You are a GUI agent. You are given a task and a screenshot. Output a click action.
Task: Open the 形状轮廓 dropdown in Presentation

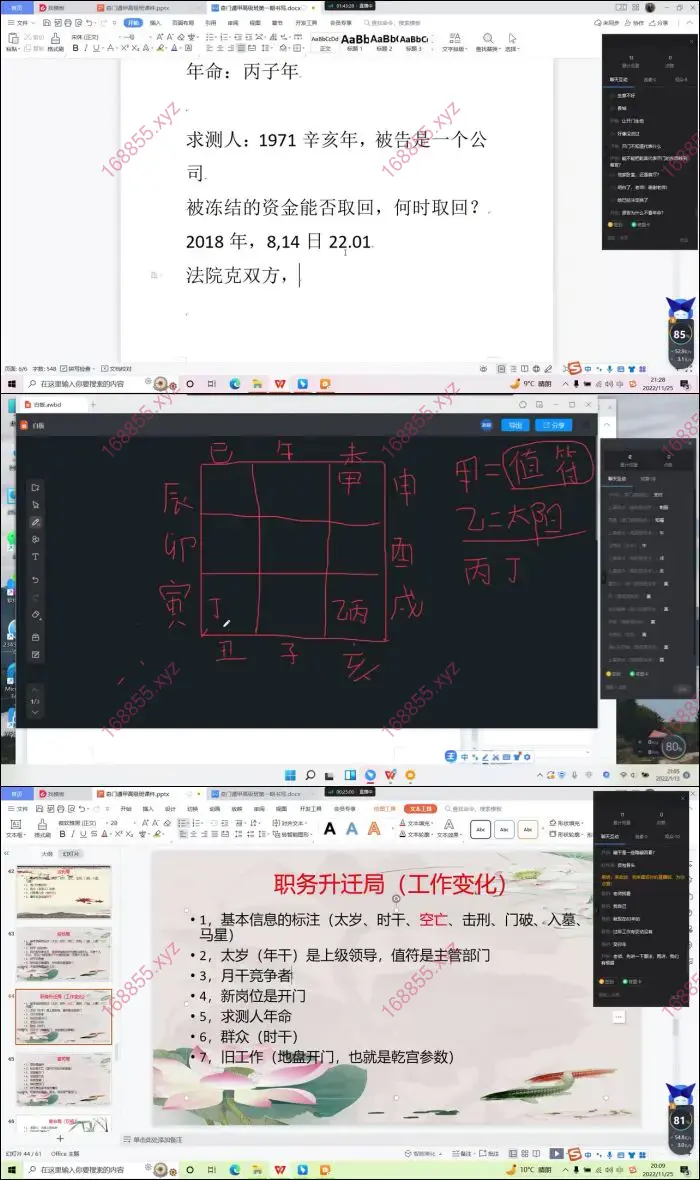[568, 834]
